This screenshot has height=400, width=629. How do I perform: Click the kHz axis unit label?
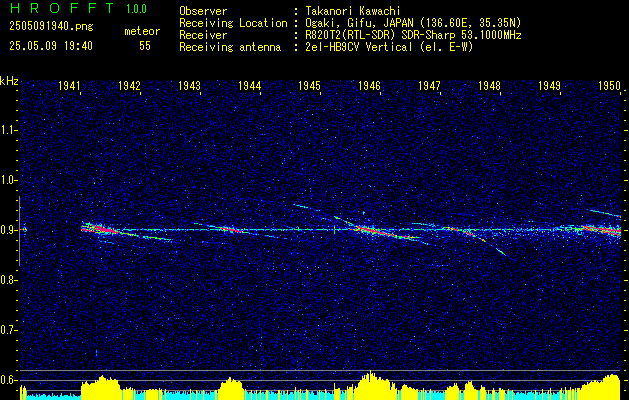9,81
